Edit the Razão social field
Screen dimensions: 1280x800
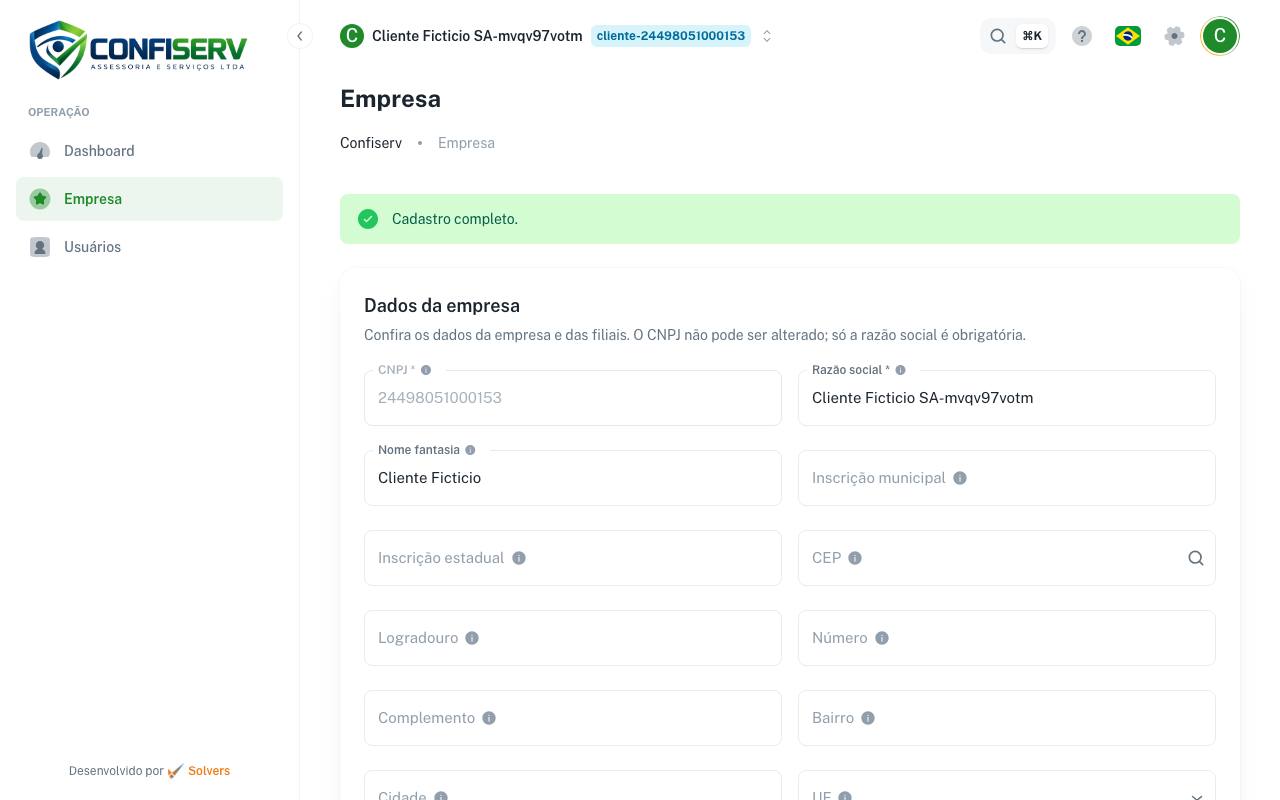1007,398
